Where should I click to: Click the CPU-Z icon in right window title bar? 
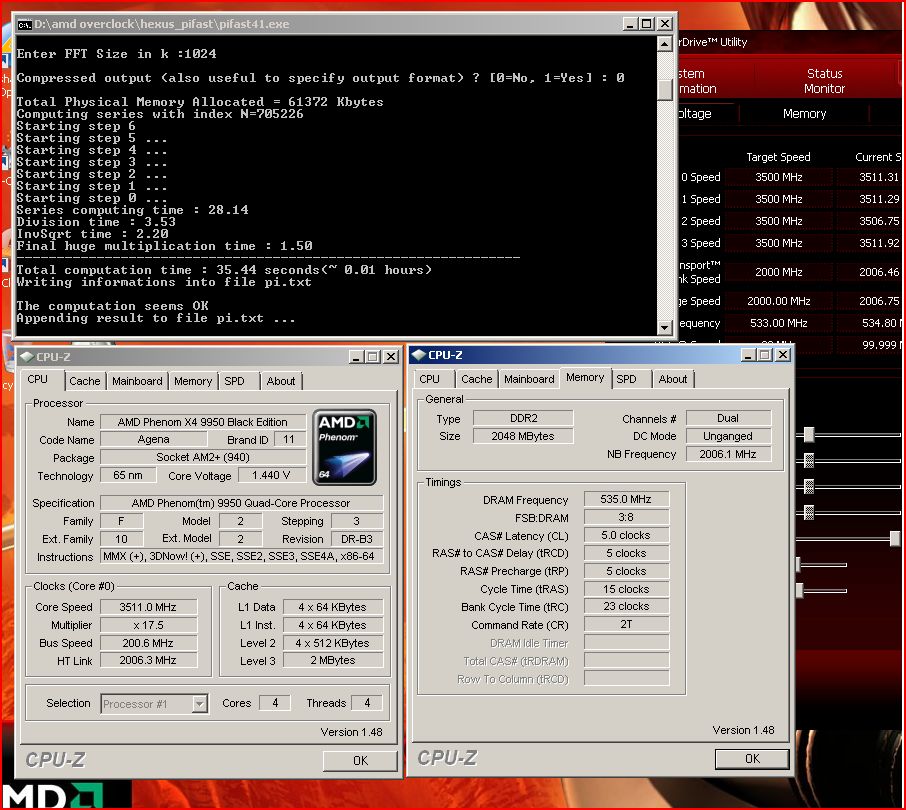[x=419, y=355]
